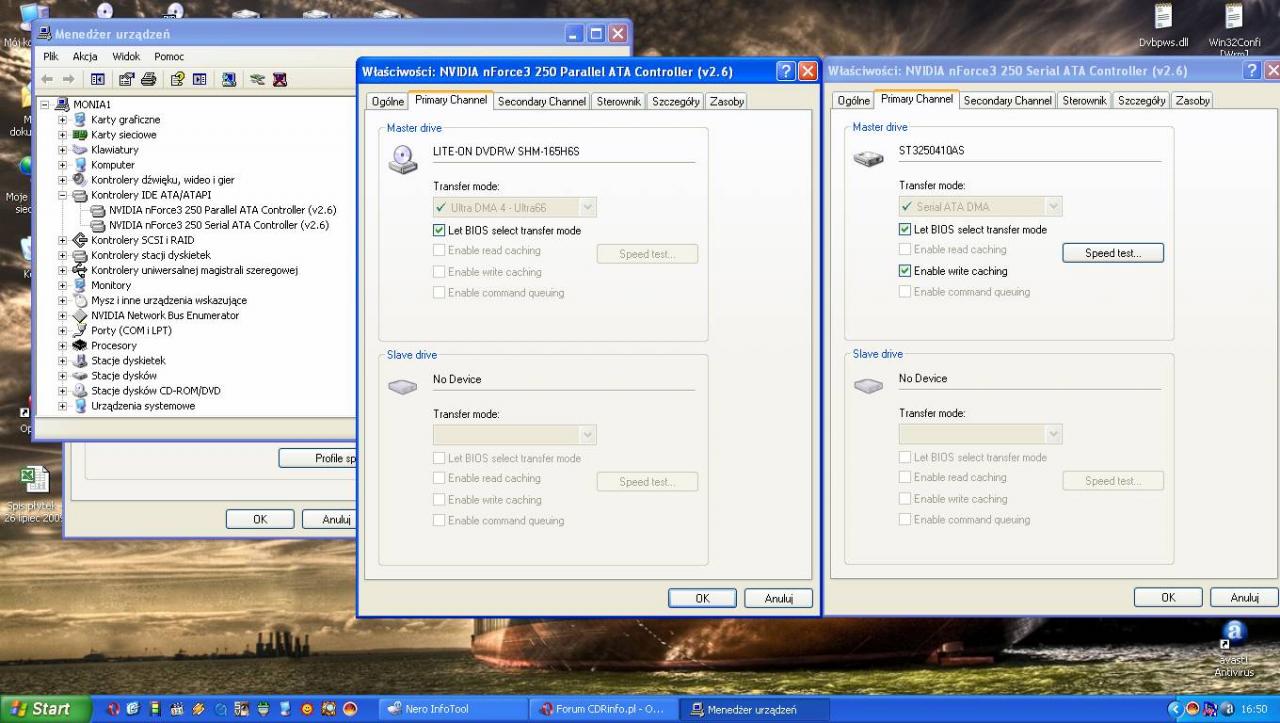Open the Akcja menu
Image resolution: width=1280 pixels, height=723 pixels.
(85, 57)
